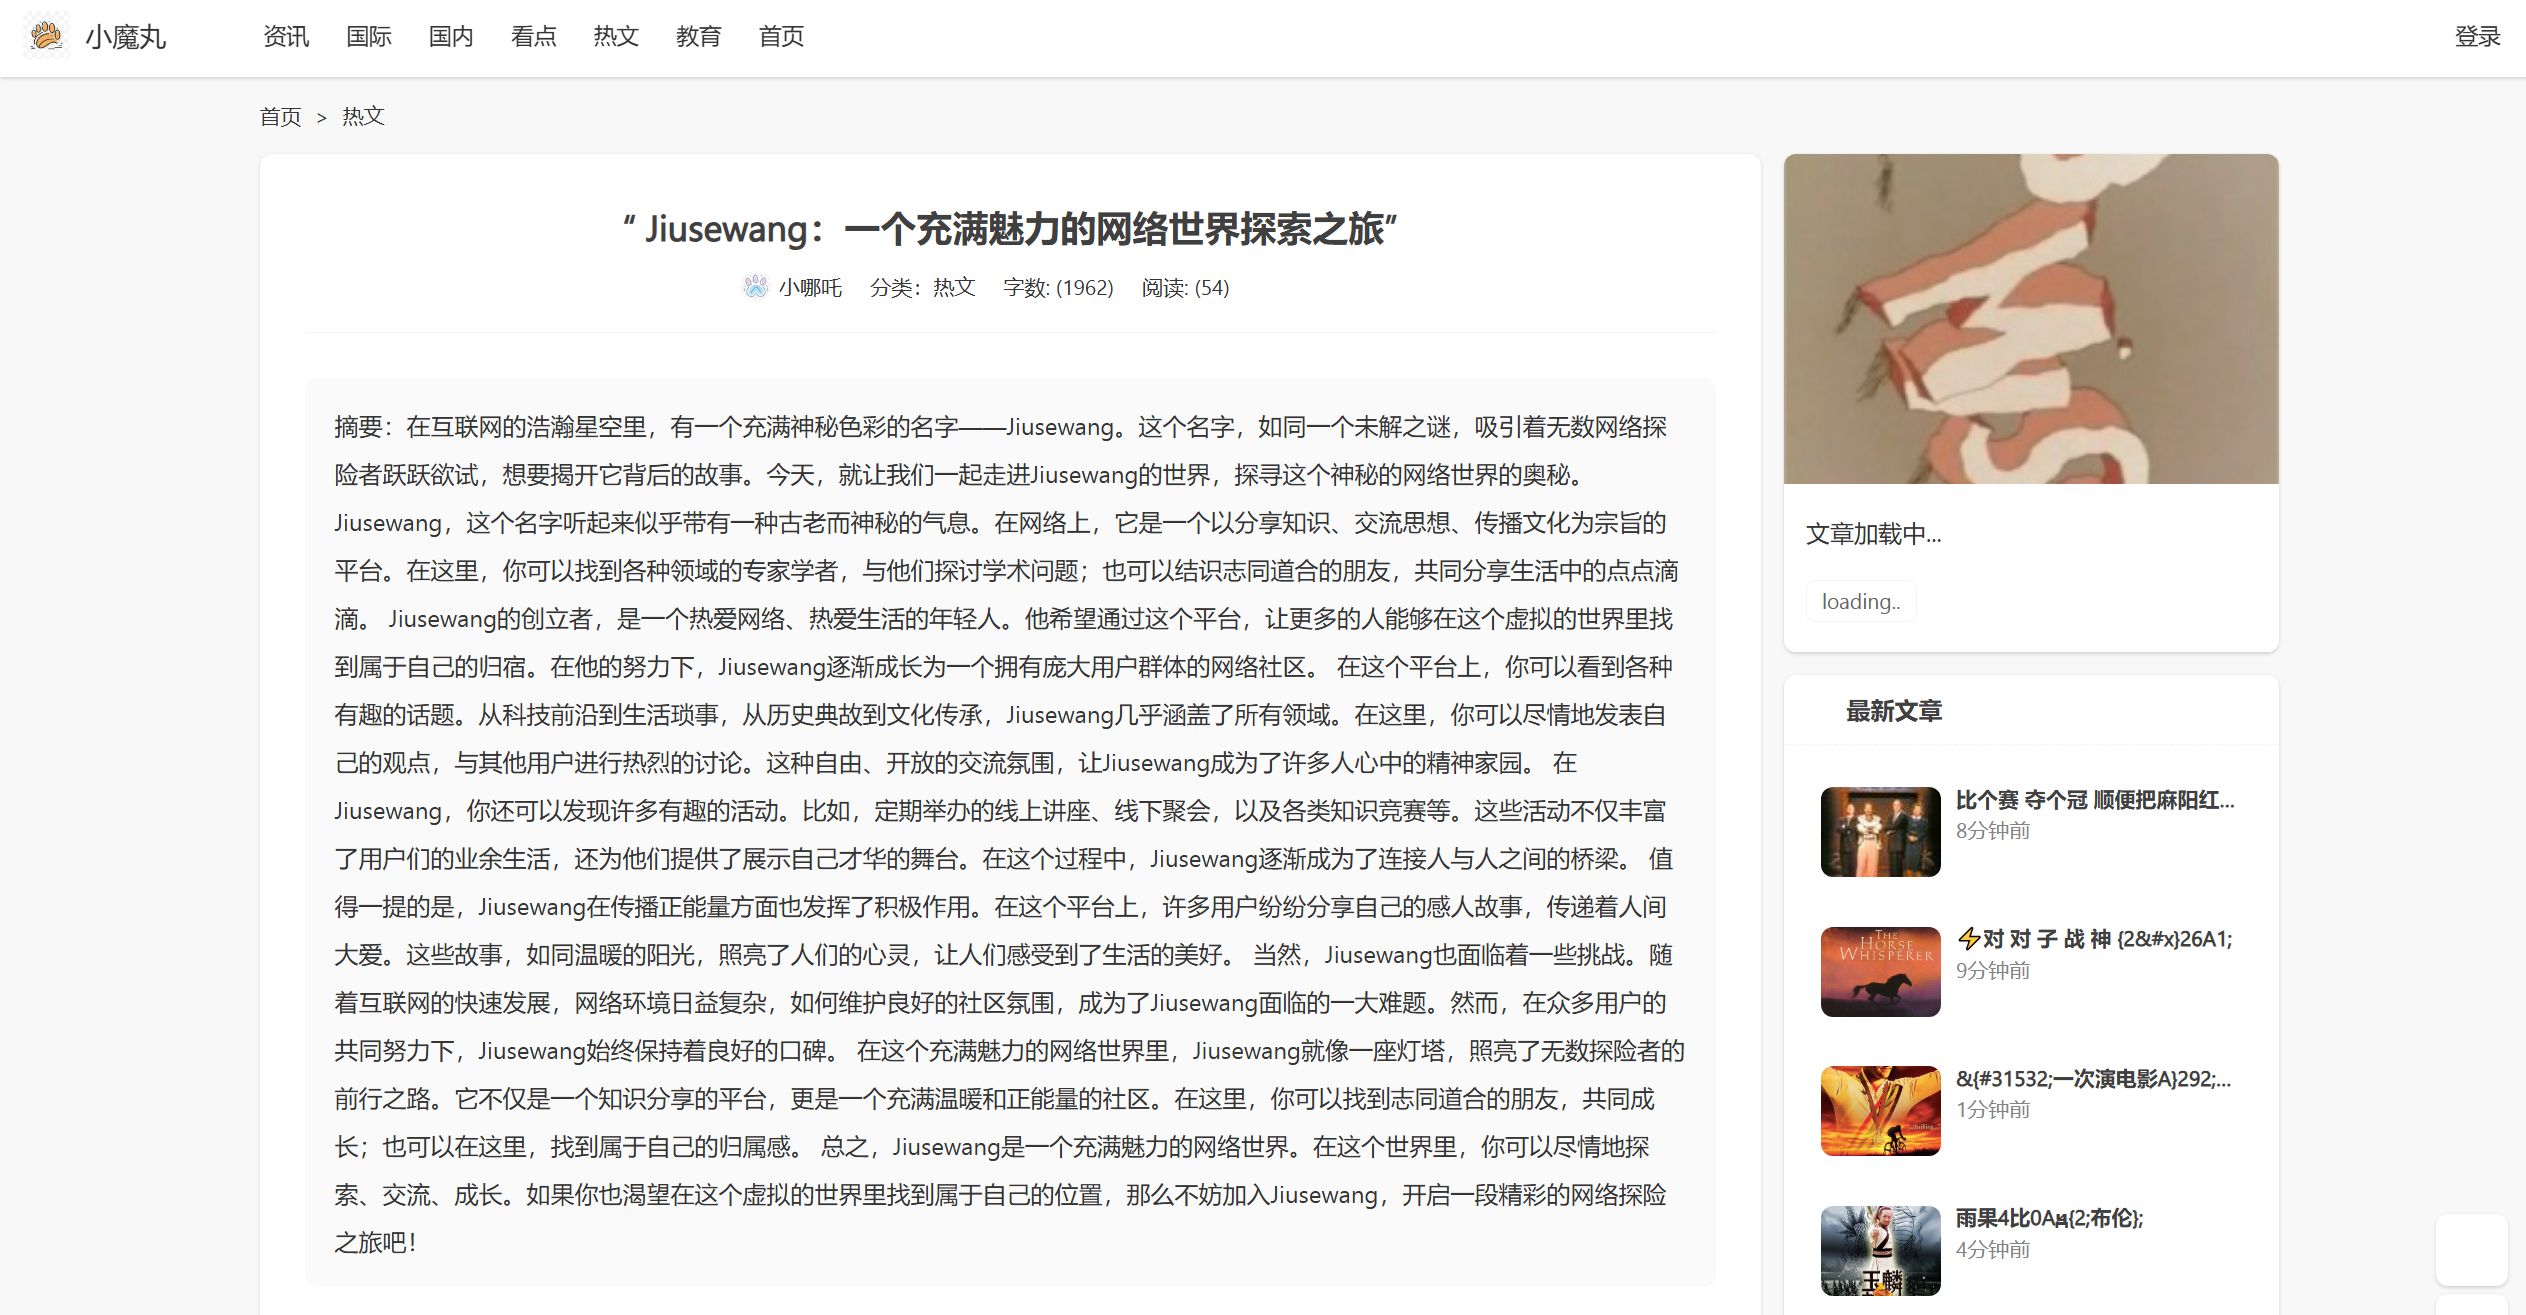Viewport: 2526px width, 1315px height.
Task: Open the 教育 navigation item
Action: click(x=699, y=36)
